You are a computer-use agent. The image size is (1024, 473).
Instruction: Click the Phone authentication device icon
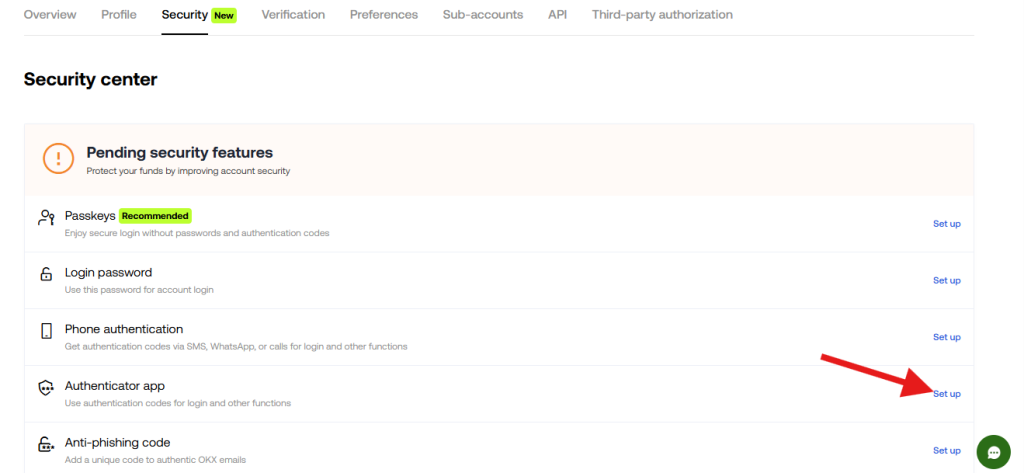click(46, 331)
